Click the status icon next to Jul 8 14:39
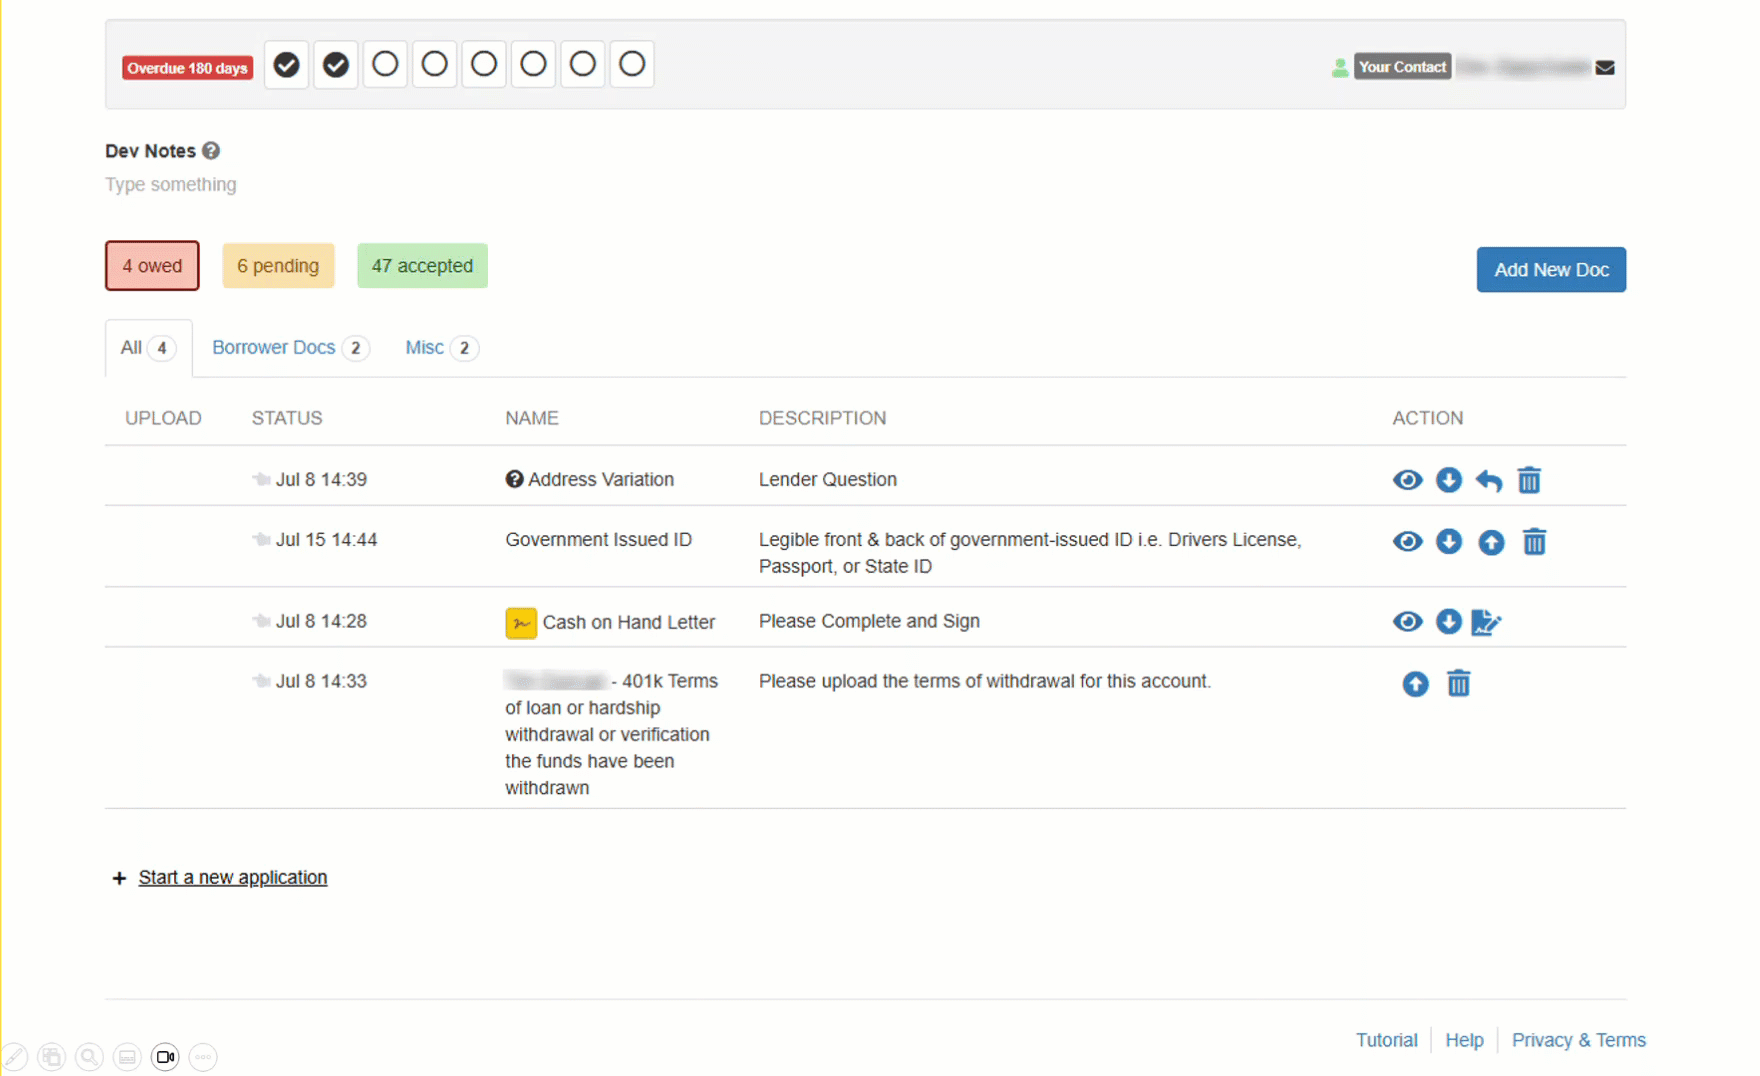The width and height of the screenshot is (1760, 1076). pos(261,479)
